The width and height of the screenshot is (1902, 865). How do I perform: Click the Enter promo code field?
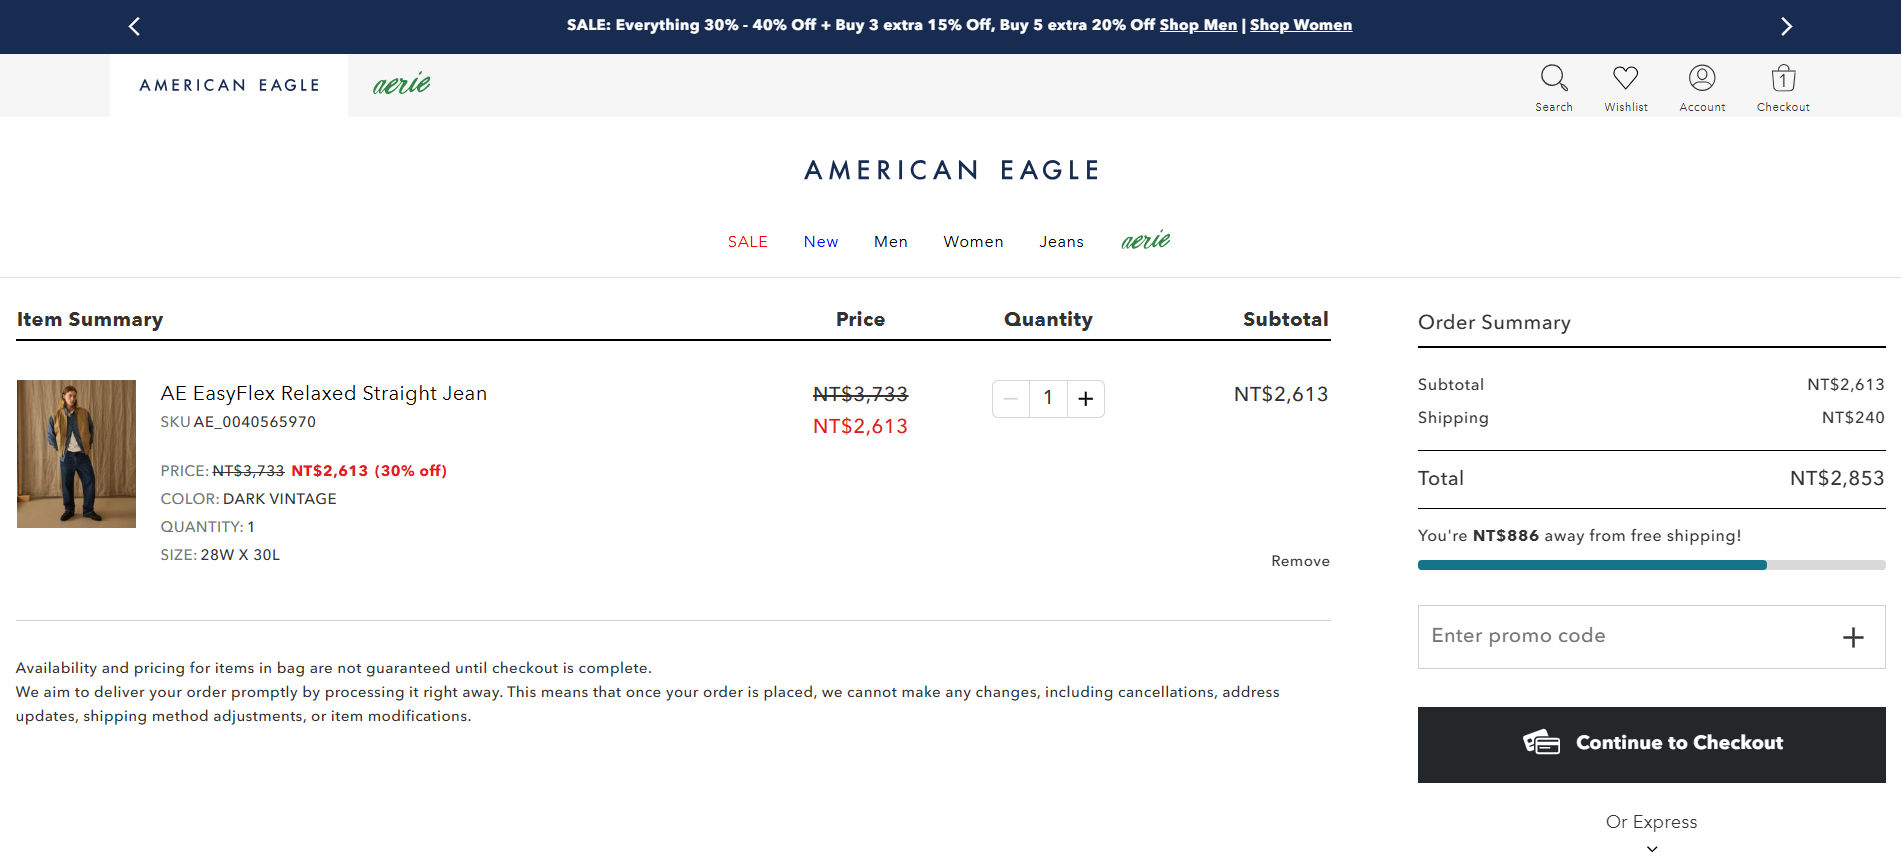click(x=1620, y=636)
